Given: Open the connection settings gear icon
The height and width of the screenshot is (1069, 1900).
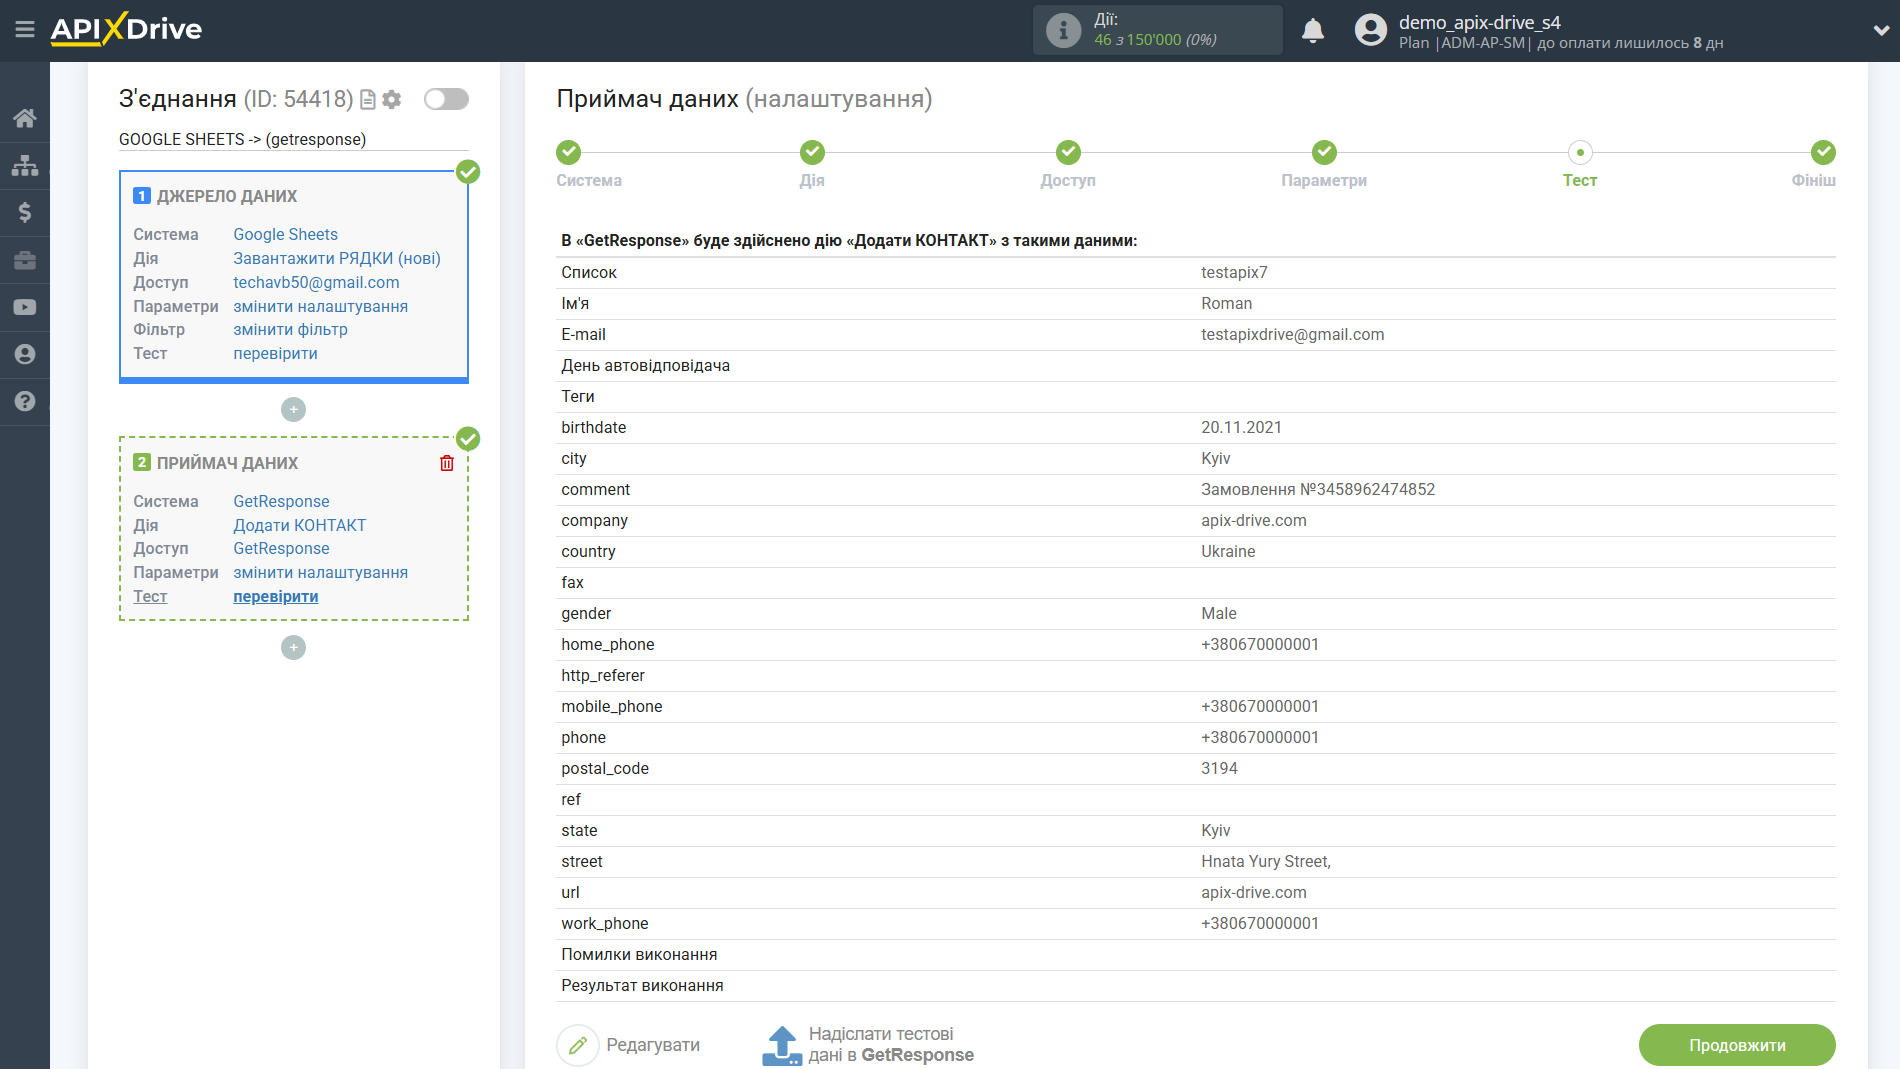Looking at the screenshot, I should click(x=392, y=99).
